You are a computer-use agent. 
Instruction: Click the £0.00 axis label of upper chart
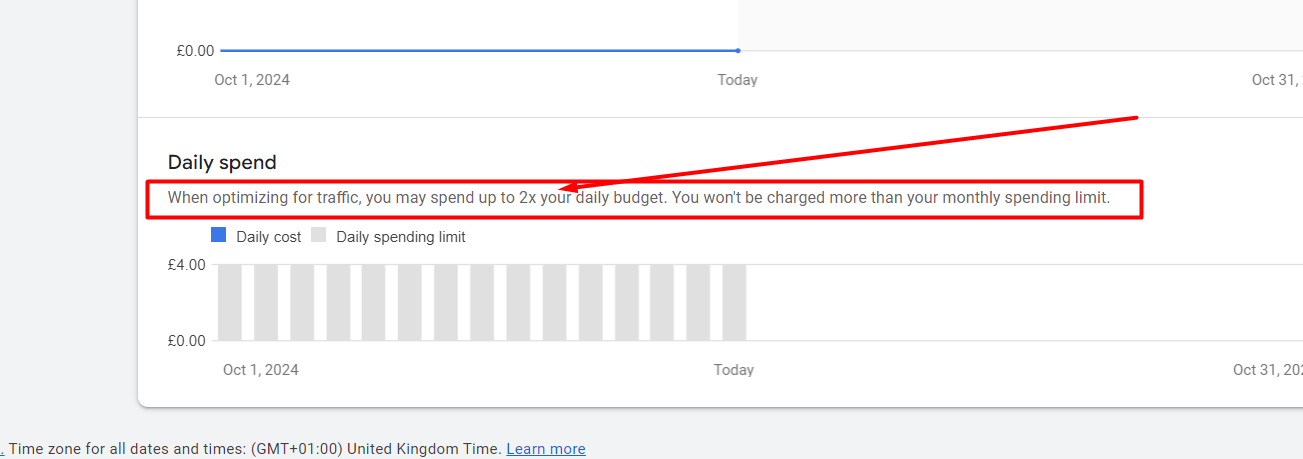coord(194,50)
